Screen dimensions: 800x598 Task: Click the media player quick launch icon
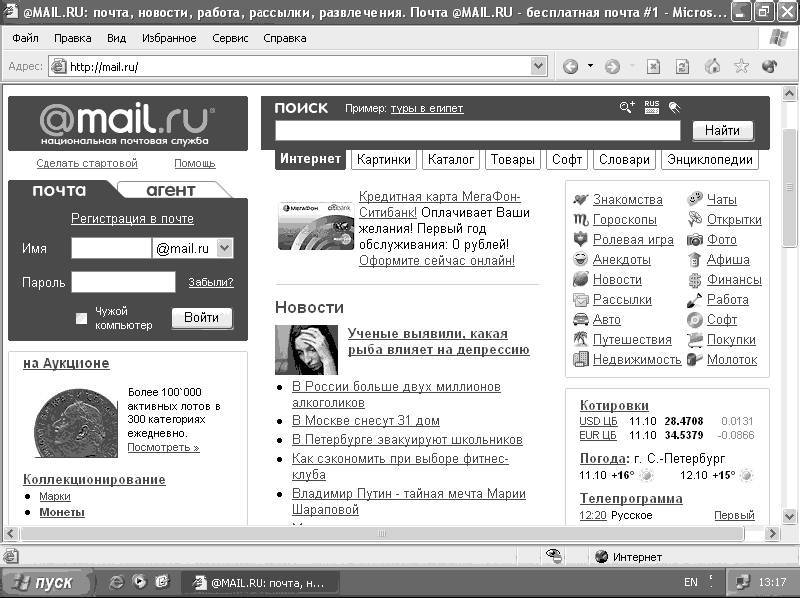pos(139,582)
